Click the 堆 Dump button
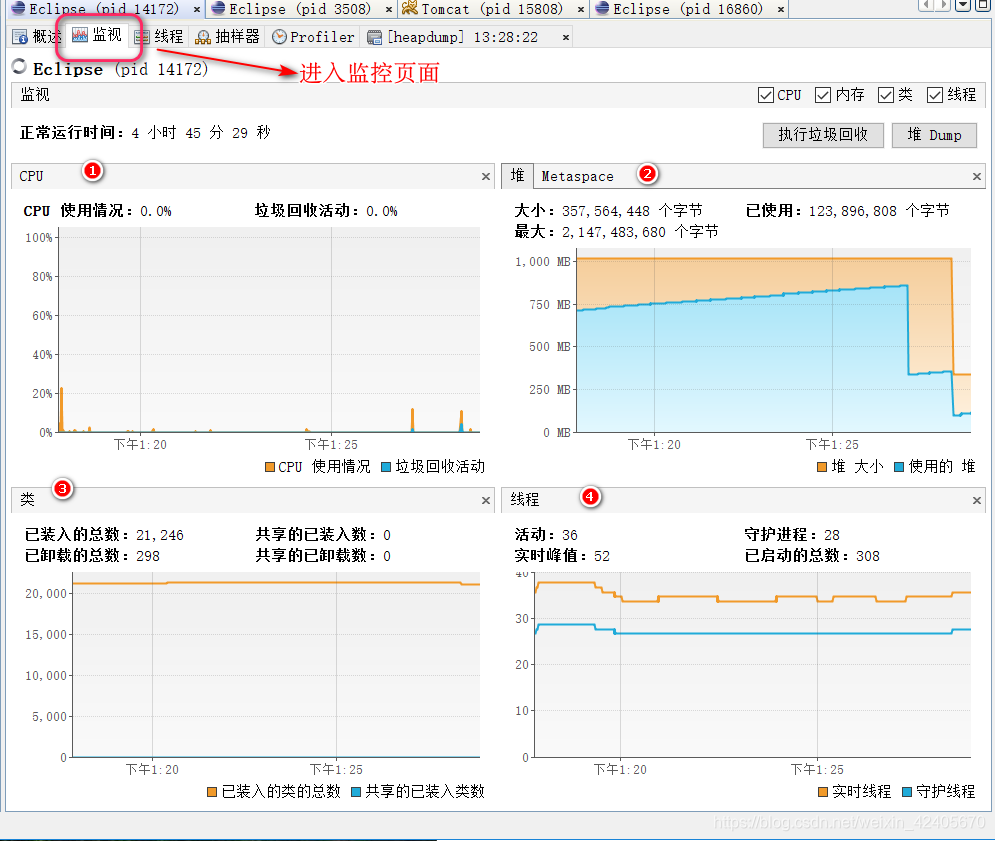This screenshot has height=841, width=995. click(933, 135)
